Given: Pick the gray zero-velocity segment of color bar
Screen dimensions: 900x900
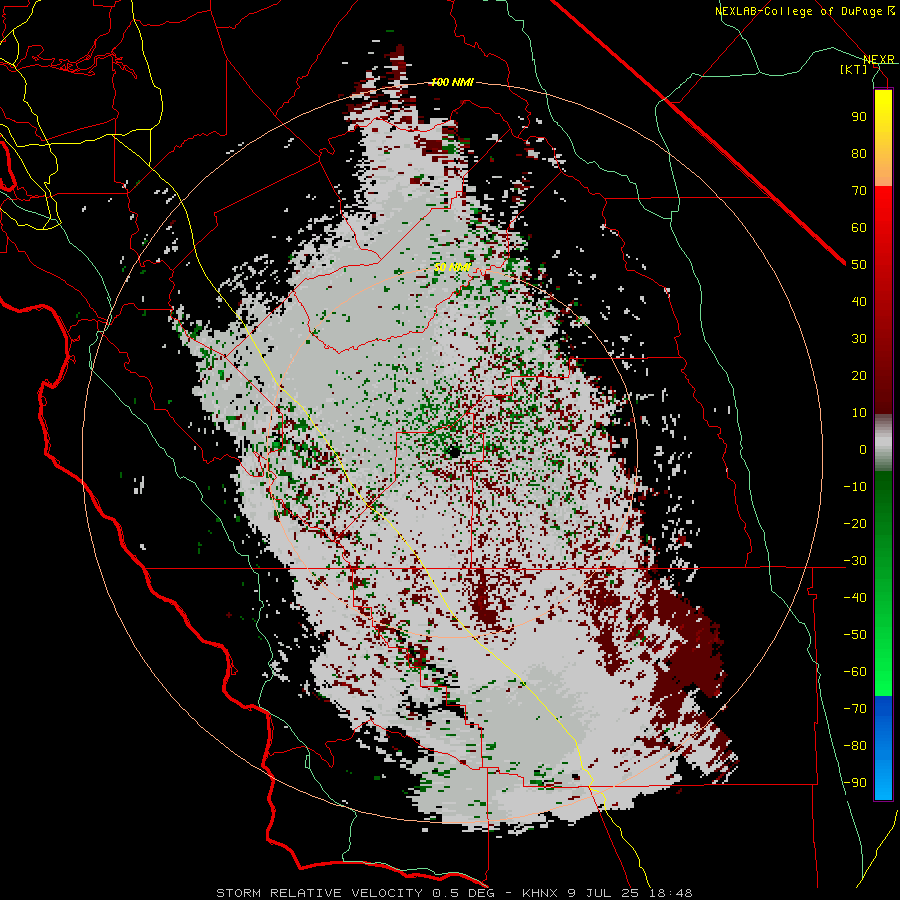Looking at the screenshot, I should [x=883, y=443].
